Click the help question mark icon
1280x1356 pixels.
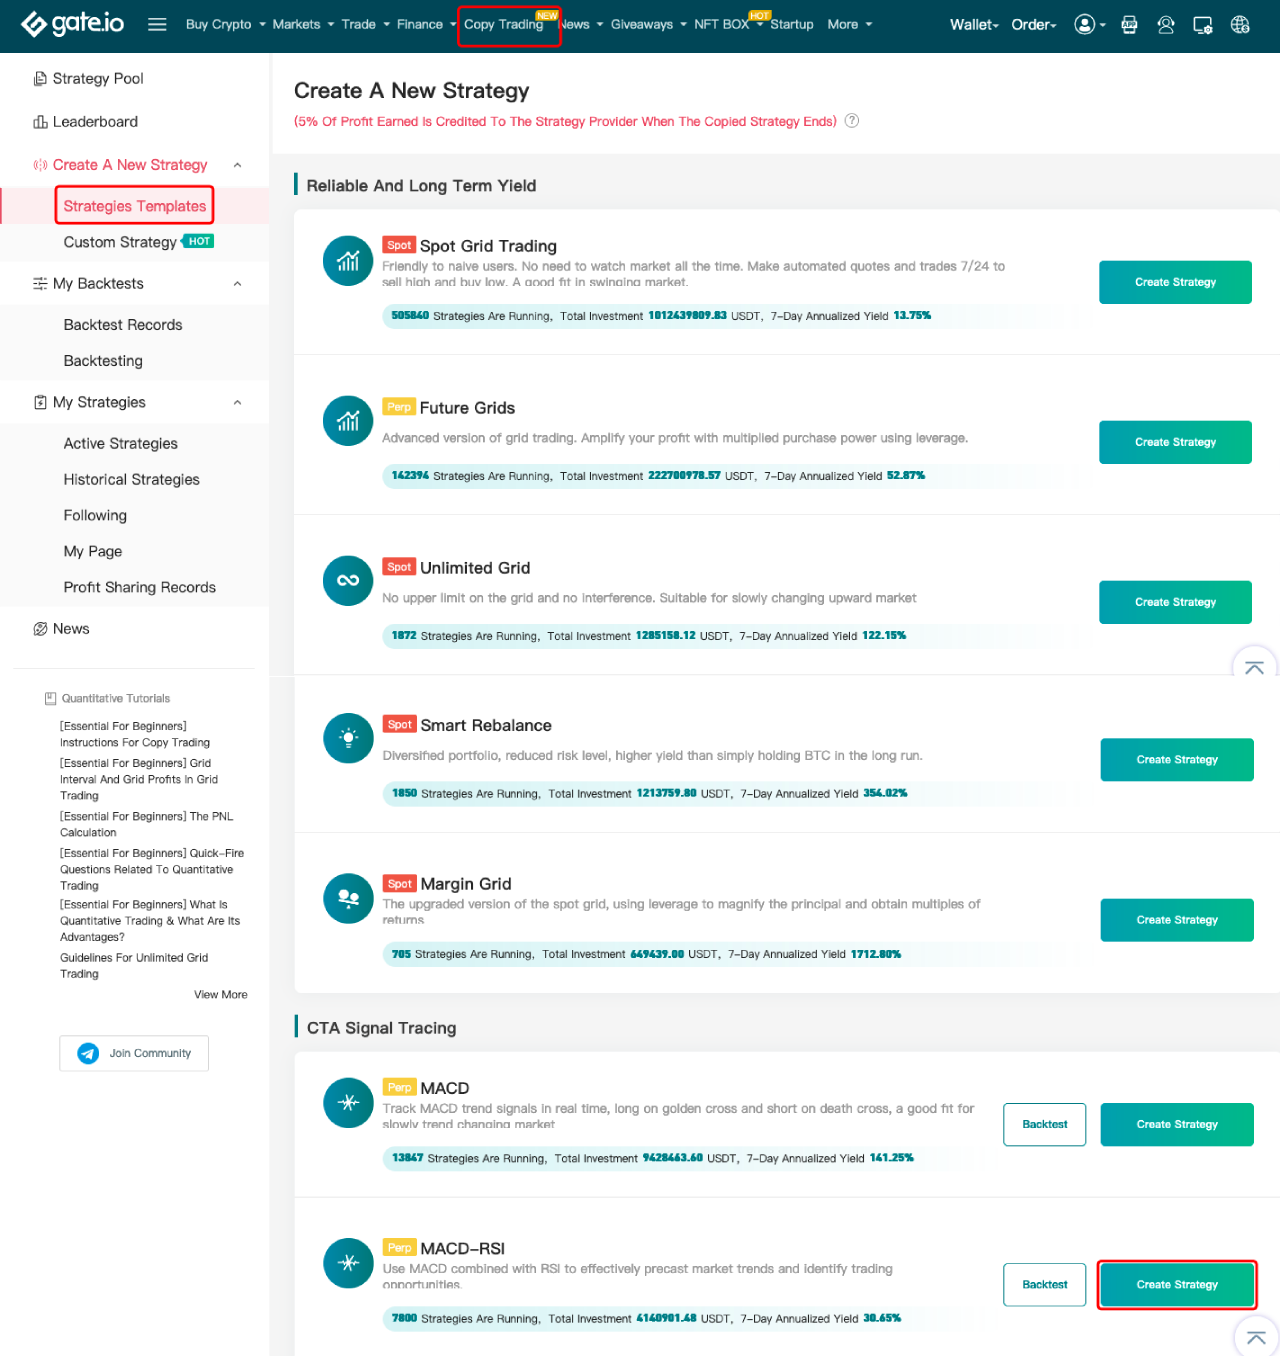tap(852, 121)
